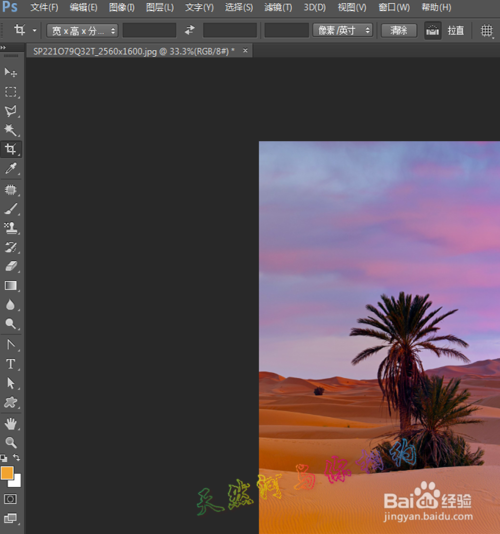500x534 pixels.
Task: Select the Hand tool
Action: tap(11, 424)
